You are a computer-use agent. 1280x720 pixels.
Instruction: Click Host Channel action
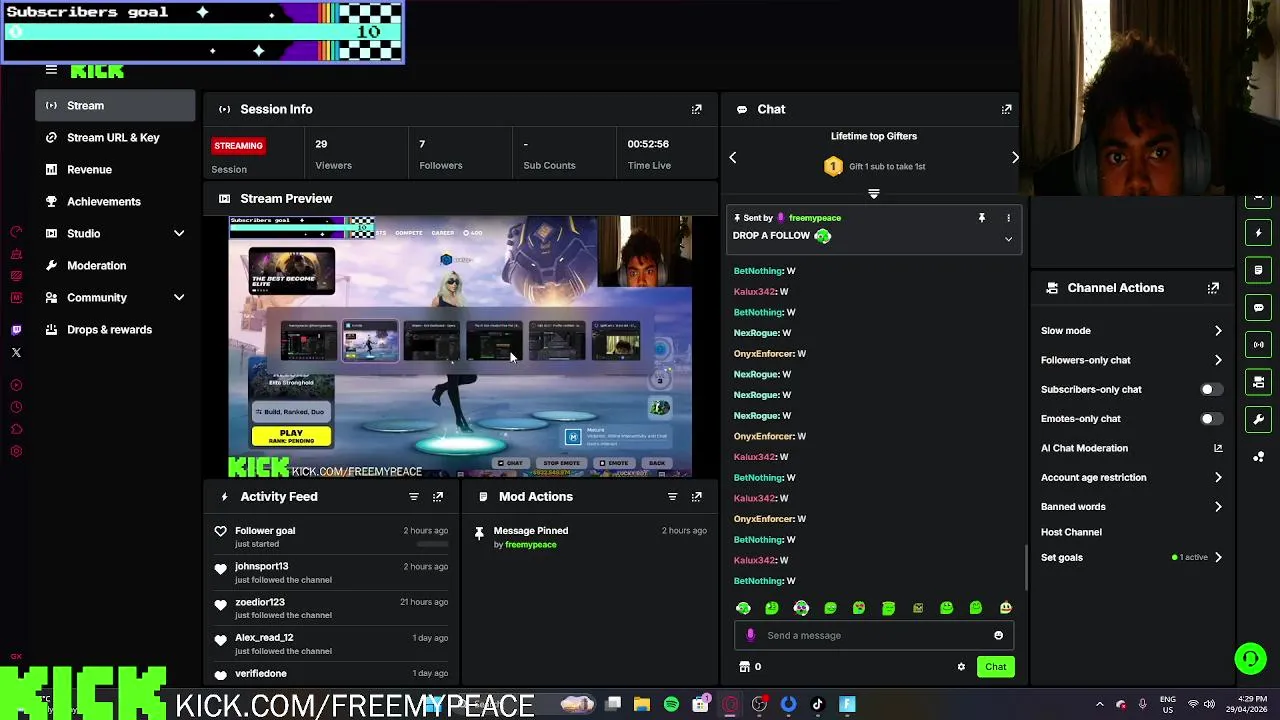[1071, 532]
